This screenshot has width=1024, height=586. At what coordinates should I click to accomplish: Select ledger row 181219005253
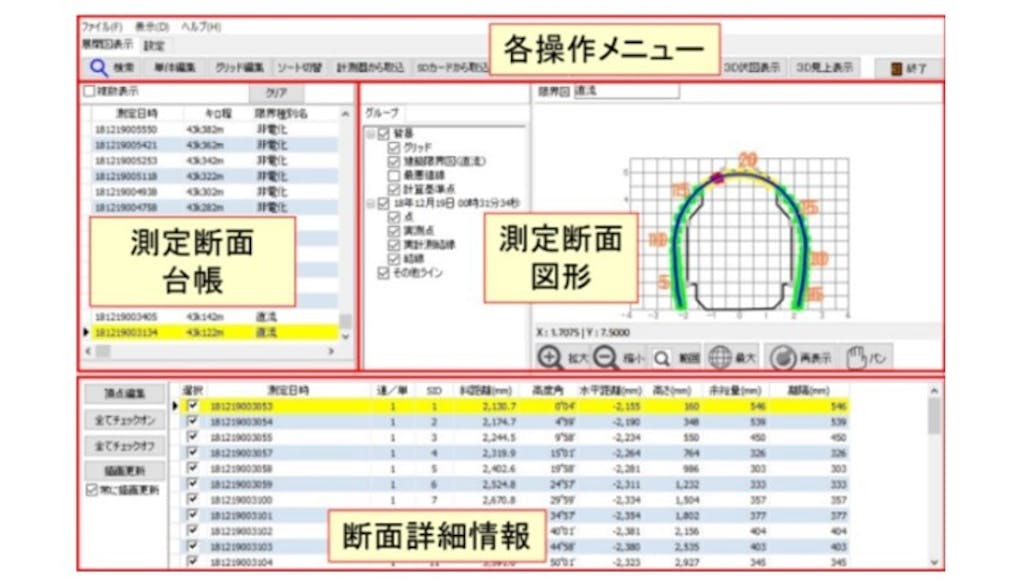(214, 161)
